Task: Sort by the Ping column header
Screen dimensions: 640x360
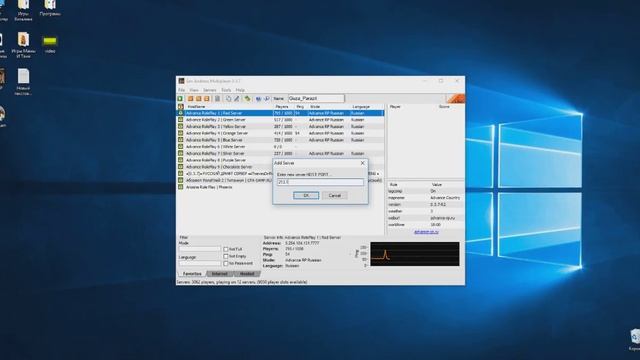Action: coord(301,107)
